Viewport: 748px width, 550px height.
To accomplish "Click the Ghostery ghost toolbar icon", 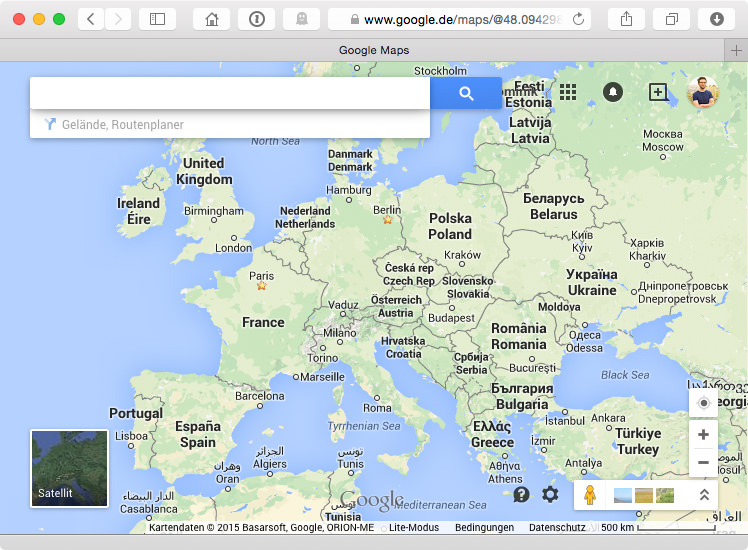I will click(x=301, y=19).
